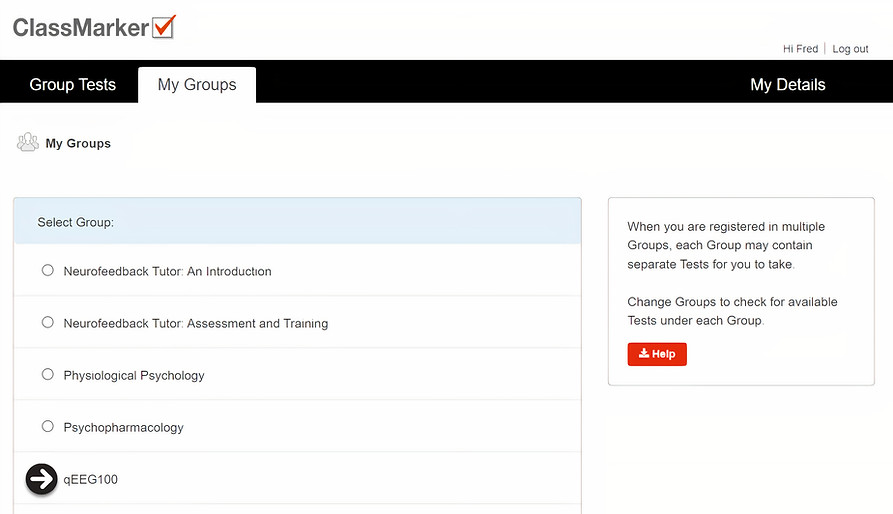Click the Log out link

[850, 49]
